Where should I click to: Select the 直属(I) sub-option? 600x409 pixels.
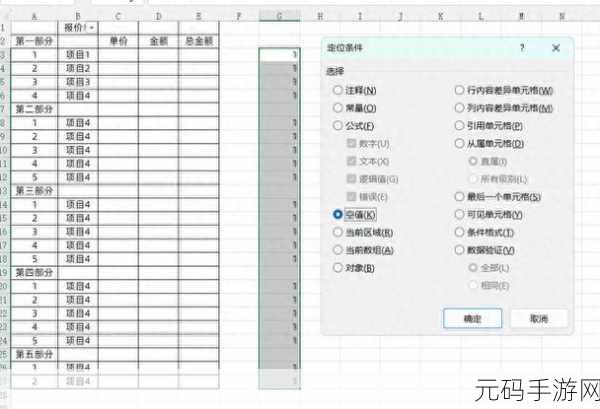click(488, 161)
